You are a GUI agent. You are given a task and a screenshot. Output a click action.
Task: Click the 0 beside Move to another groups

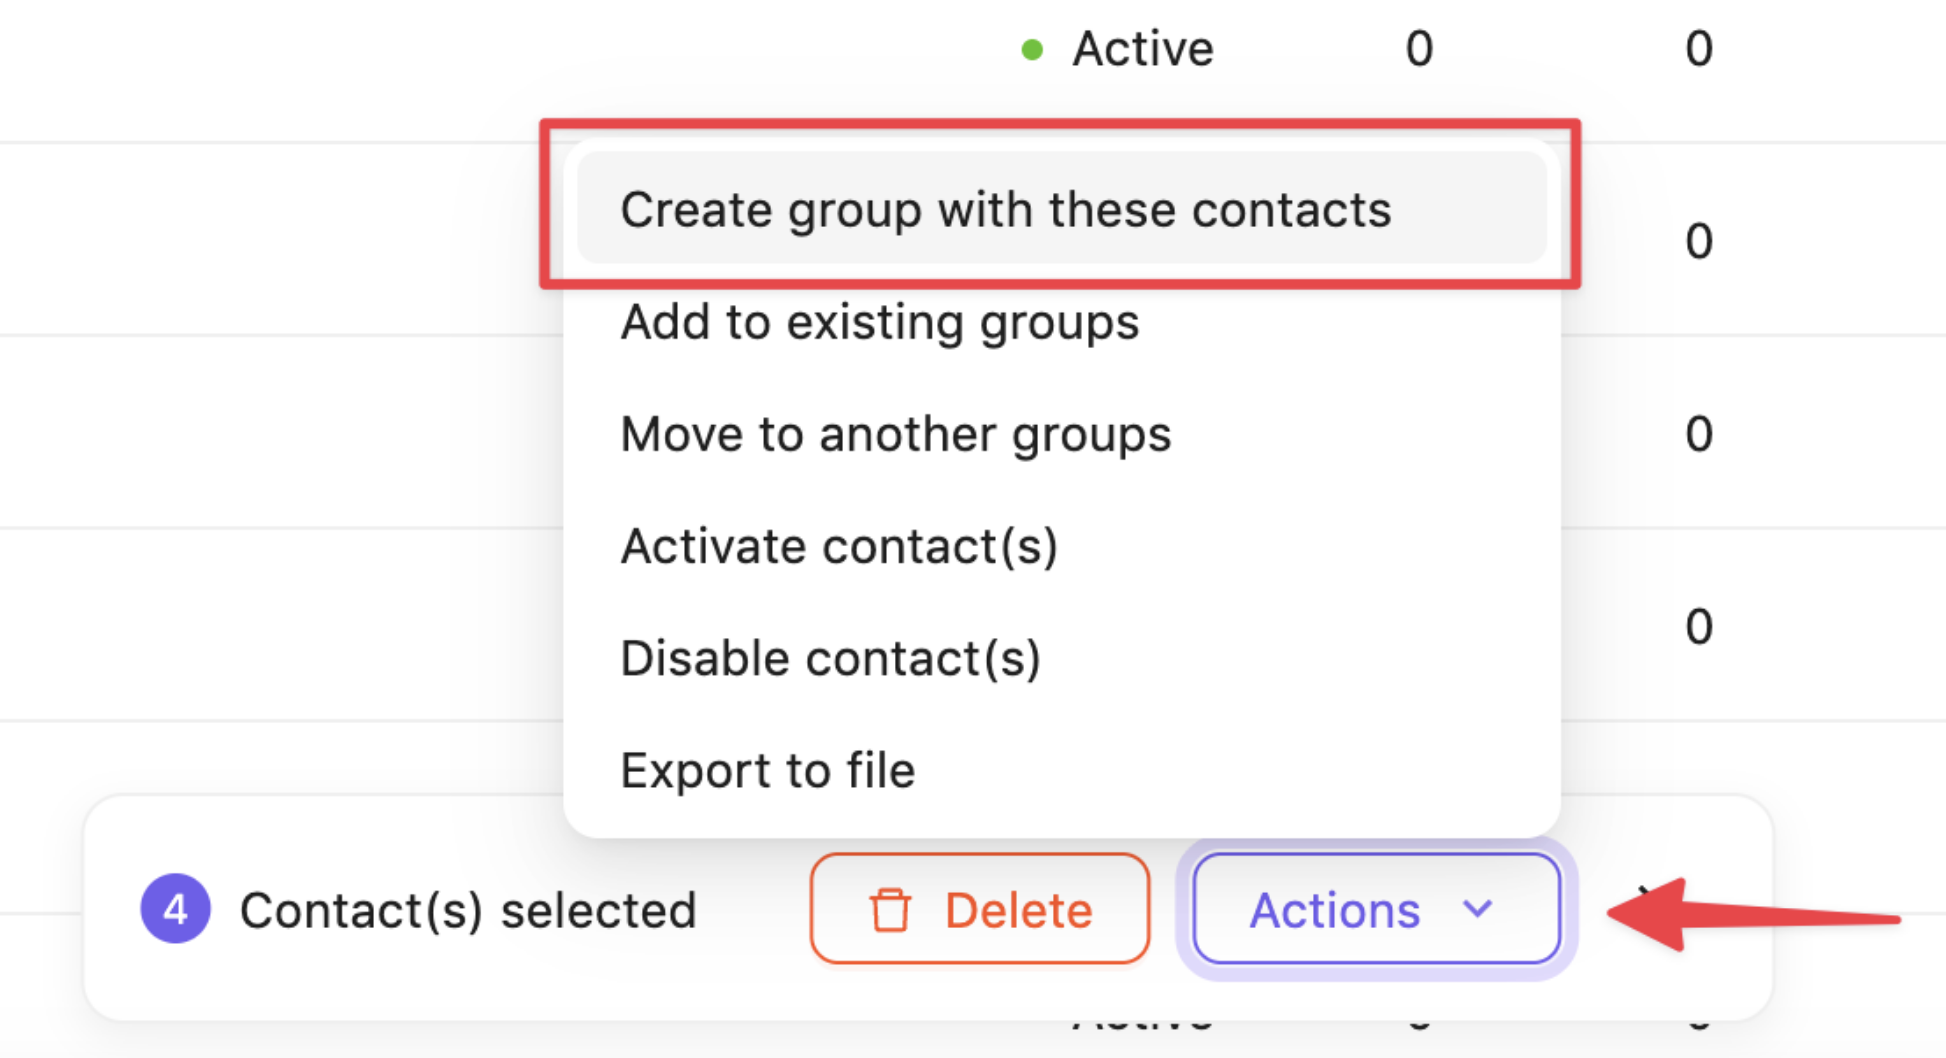(x=1698, y=434)
